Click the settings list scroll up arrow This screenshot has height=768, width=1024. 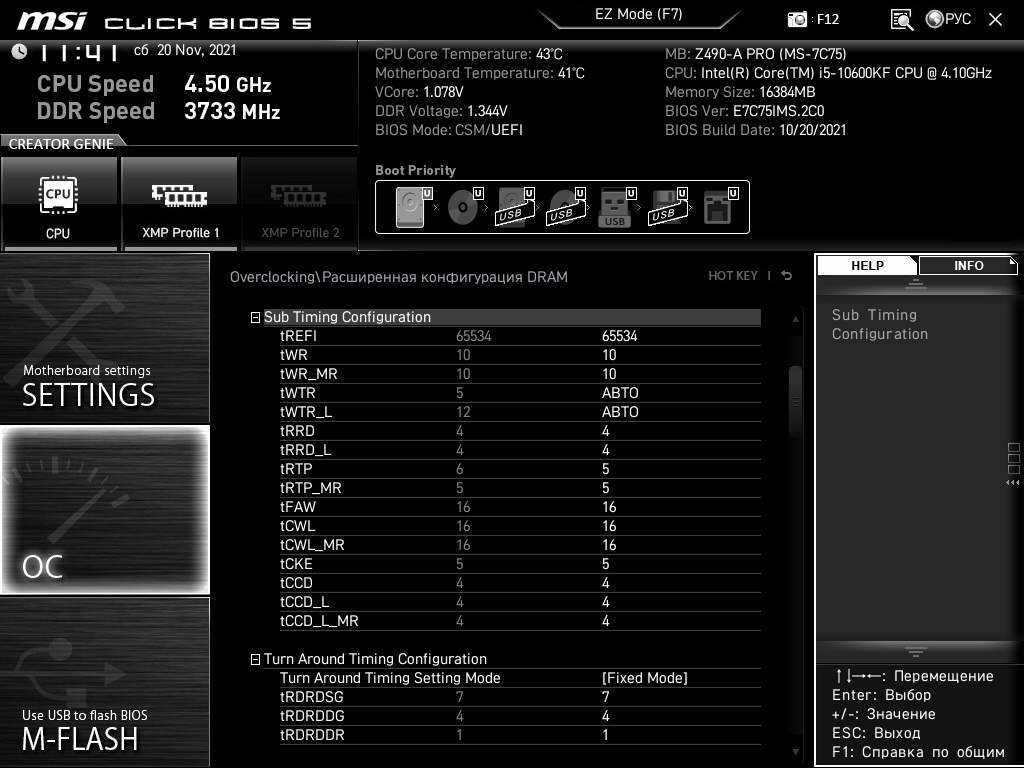(x=795, y=319)
